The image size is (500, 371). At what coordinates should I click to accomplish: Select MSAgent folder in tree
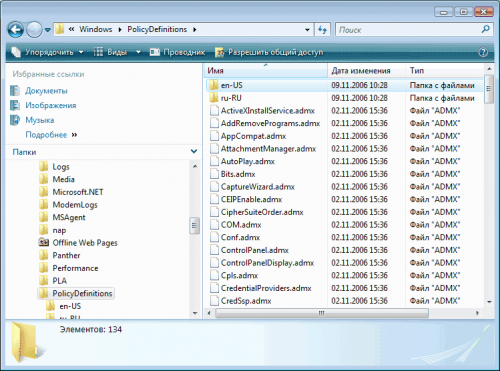click(x=69, y=217)
